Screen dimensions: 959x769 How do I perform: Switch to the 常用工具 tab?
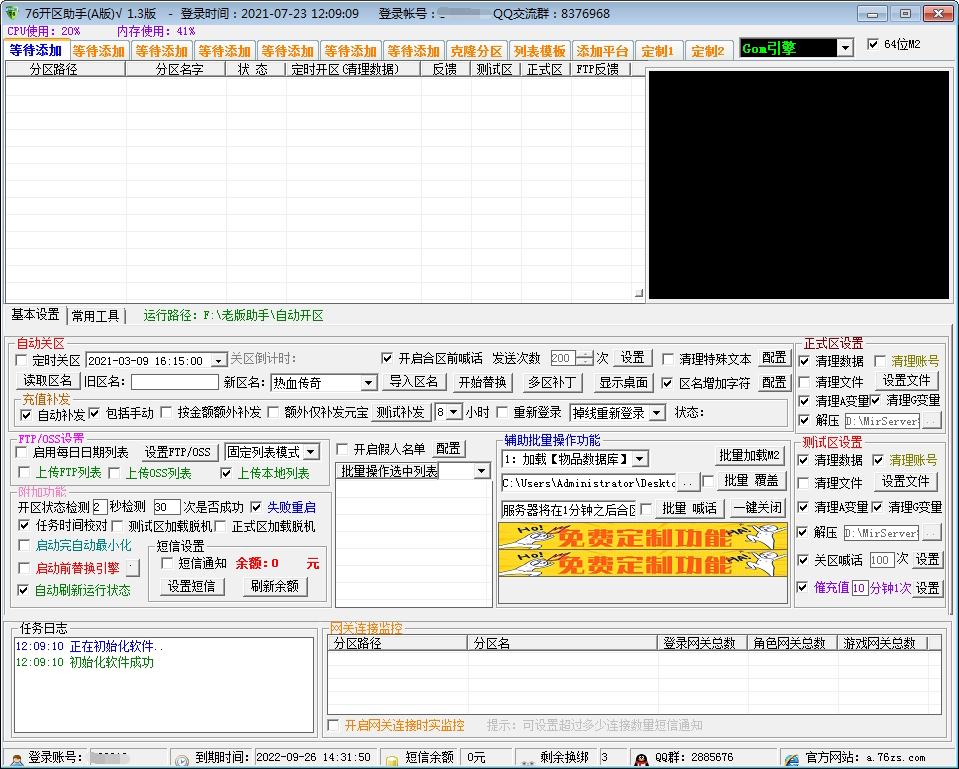(96, 316)
